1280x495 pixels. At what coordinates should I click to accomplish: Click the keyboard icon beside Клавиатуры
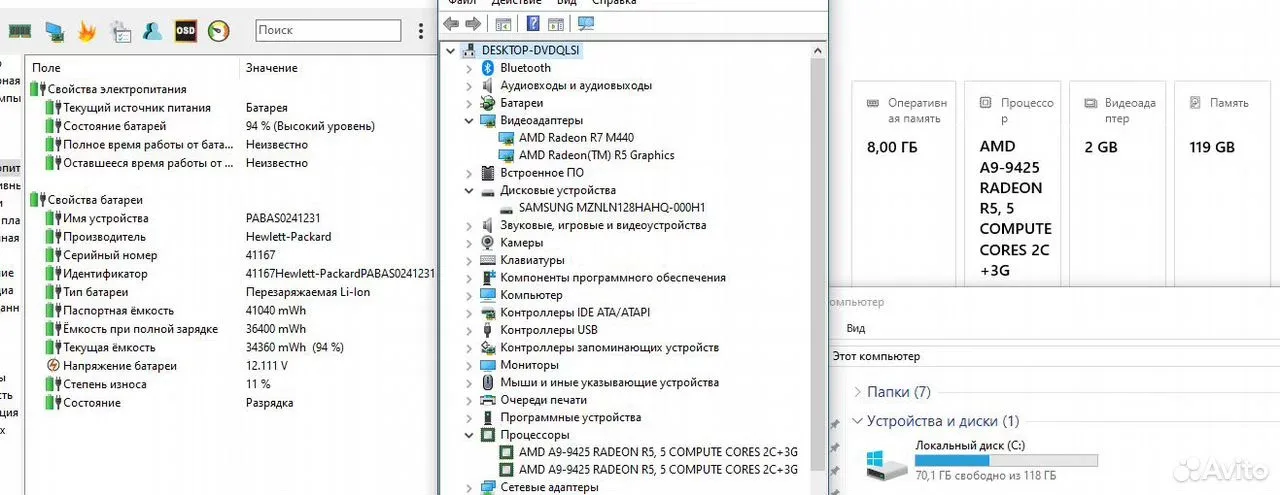pyautogui.click(x=488, y=260)
